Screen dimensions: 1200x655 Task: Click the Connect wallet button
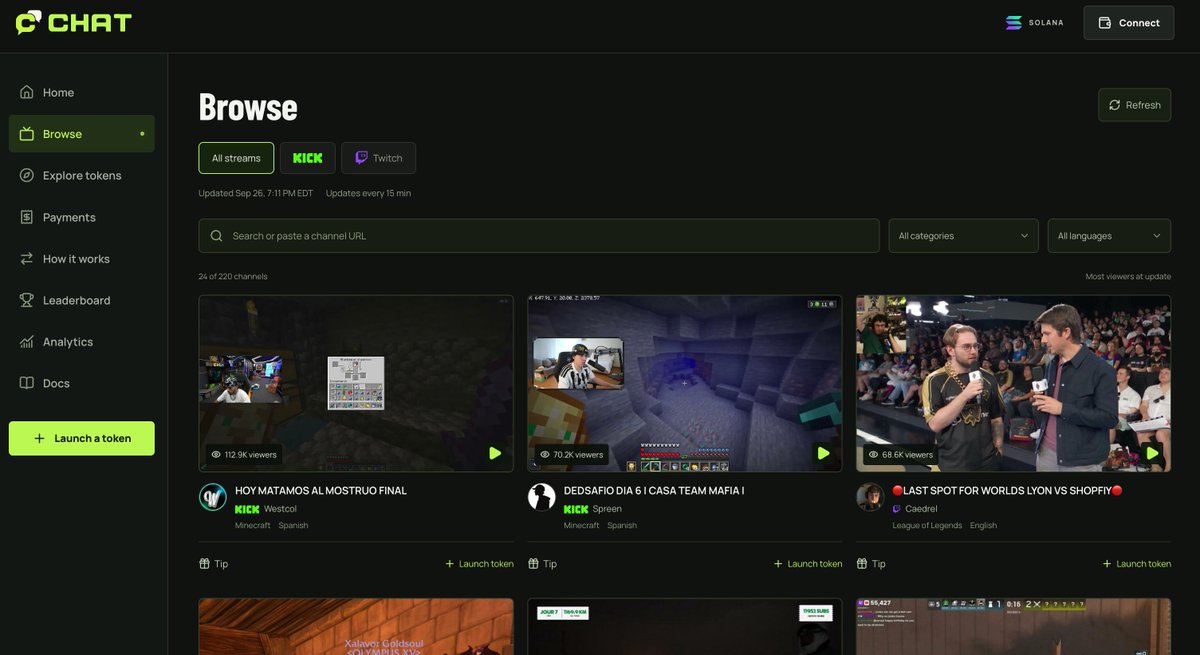pos(1129,23)
